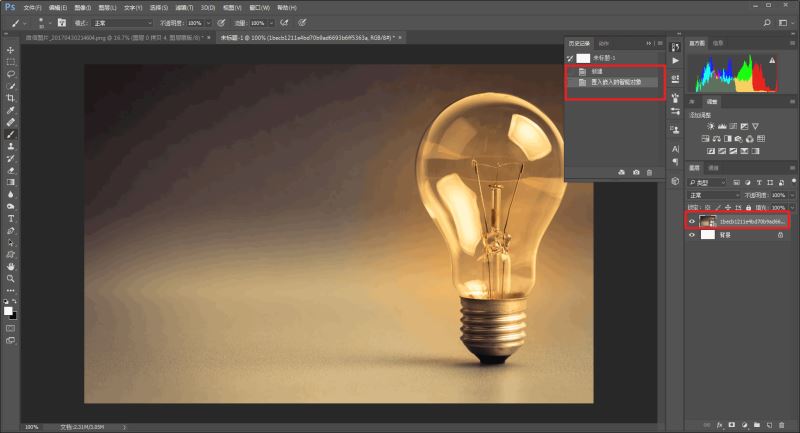This screenshot has height=433, width=800.
Task: Select the Clone Stamp tool
Action: pyautogui.click(x=10, y=146)
